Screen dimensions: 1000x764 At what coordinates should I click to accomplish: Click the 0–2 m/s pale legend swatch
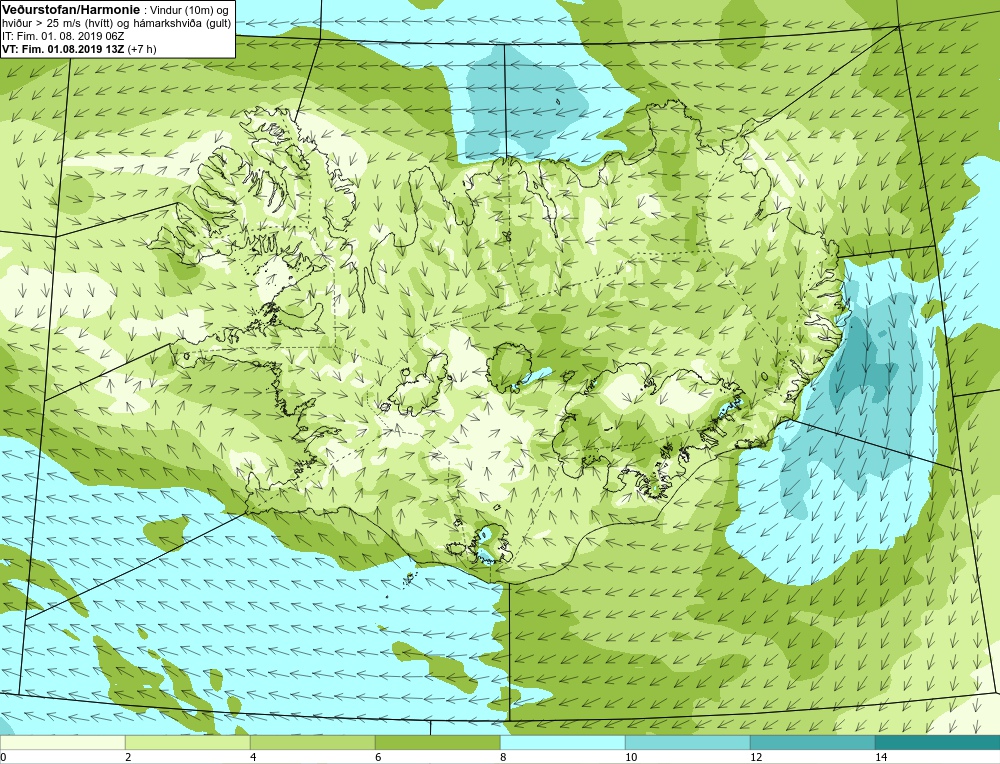(x=62, y=742)
